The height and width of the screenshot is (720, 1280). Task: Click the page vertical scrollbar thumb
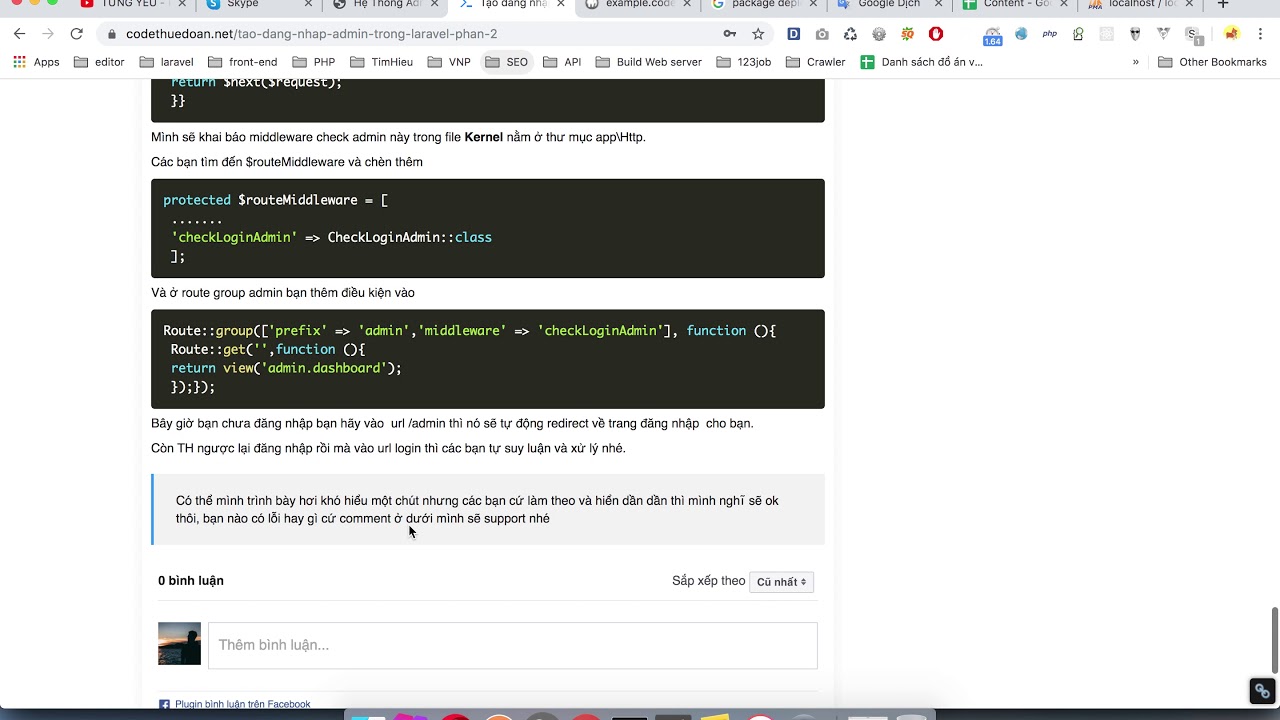(x=1274, y=640)
